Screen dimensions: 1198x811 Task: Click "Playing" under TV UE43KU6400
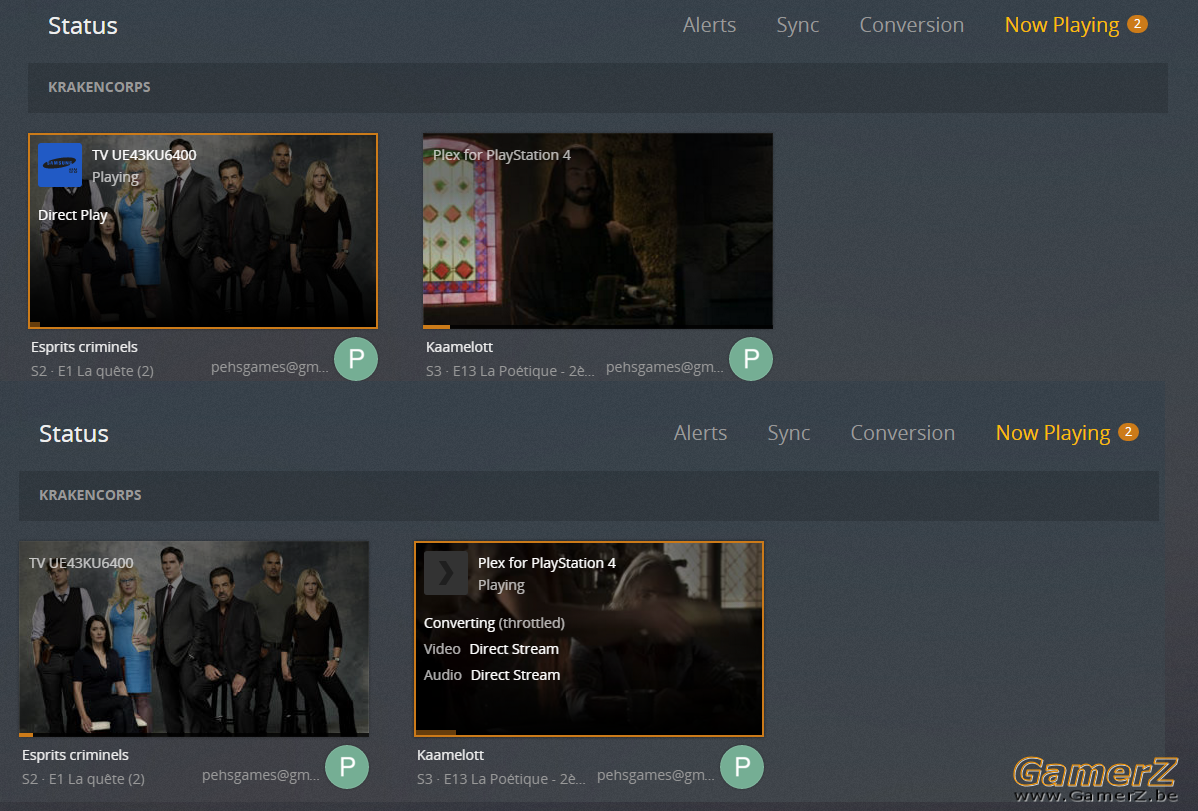pyautogui.click(x=115, y=177)
